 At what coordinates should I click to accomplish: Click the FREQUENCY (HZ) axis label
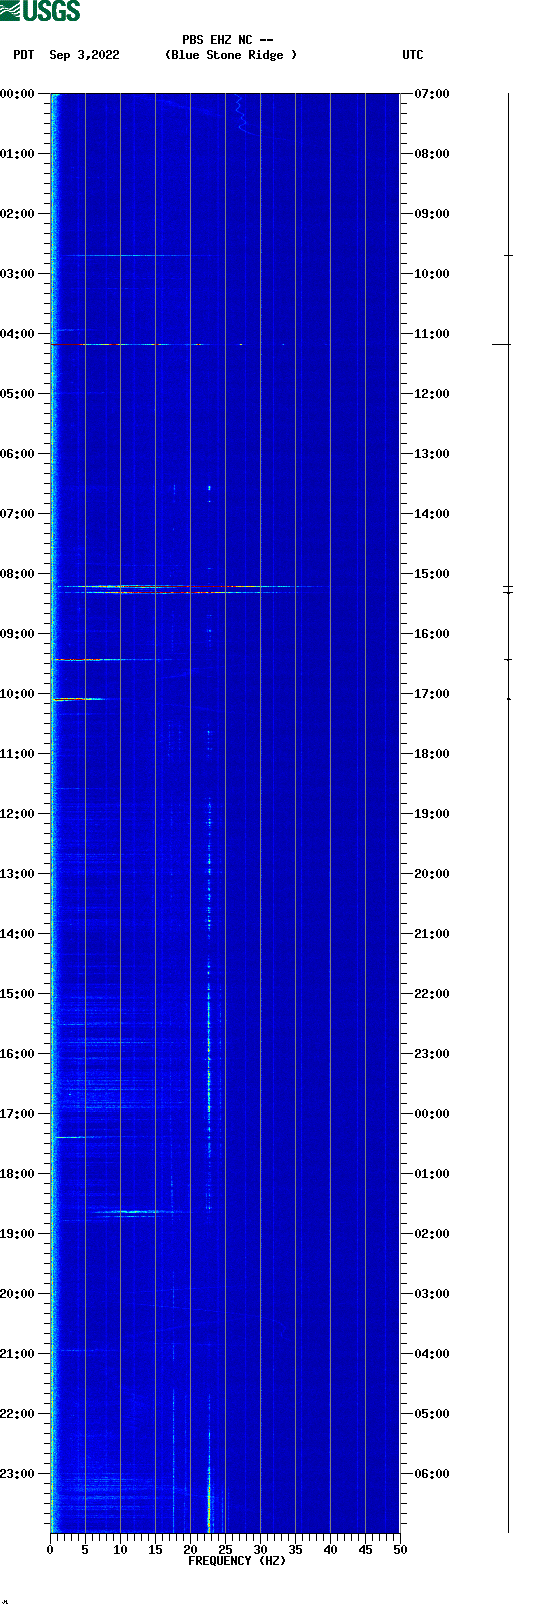tap(237, 1561)
